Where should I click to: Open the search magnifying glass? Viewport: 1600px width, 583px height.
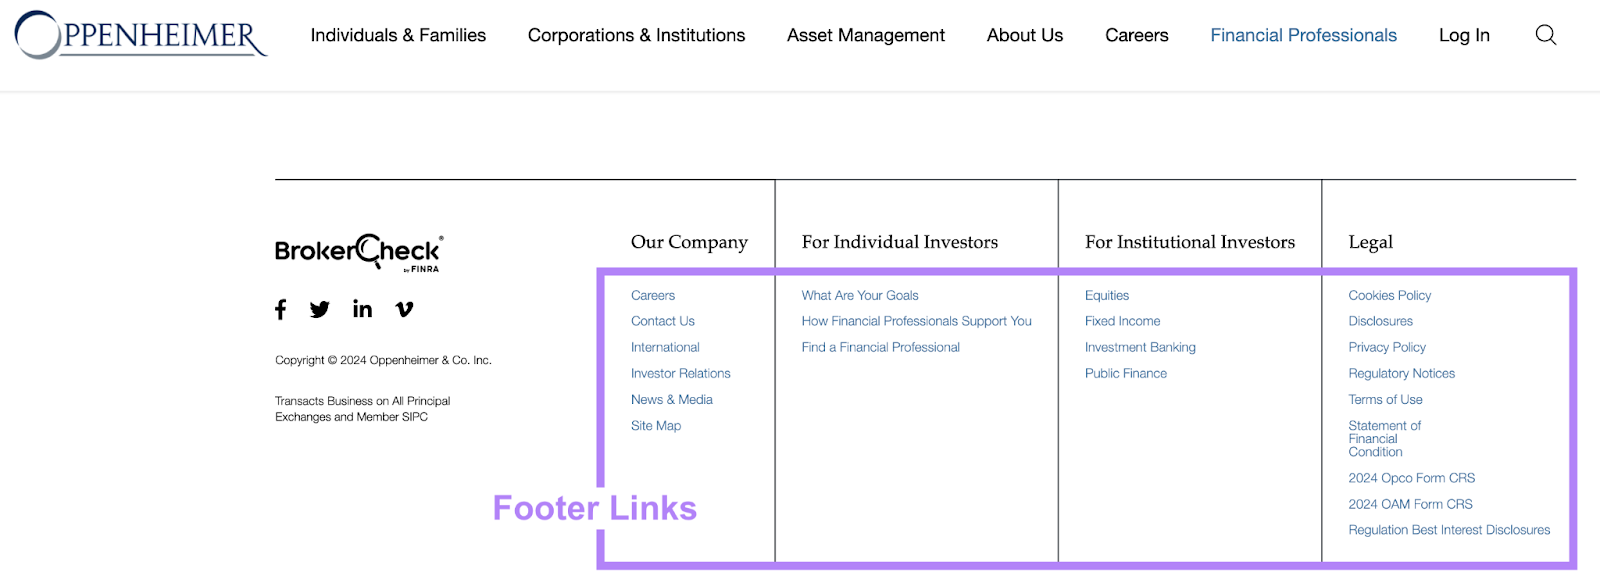pos(1545,34)
